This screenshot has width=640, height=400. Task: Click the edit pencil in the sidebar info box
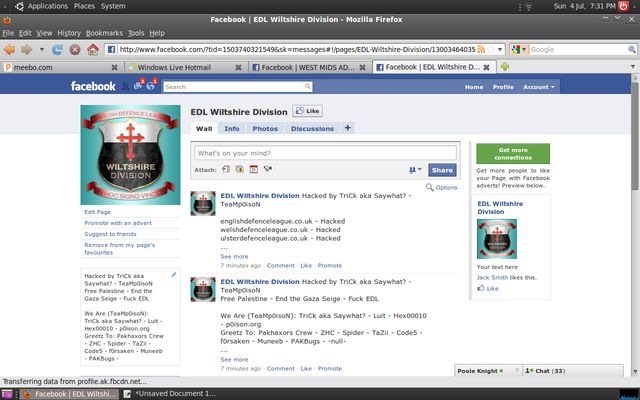(x=173, y=274)
